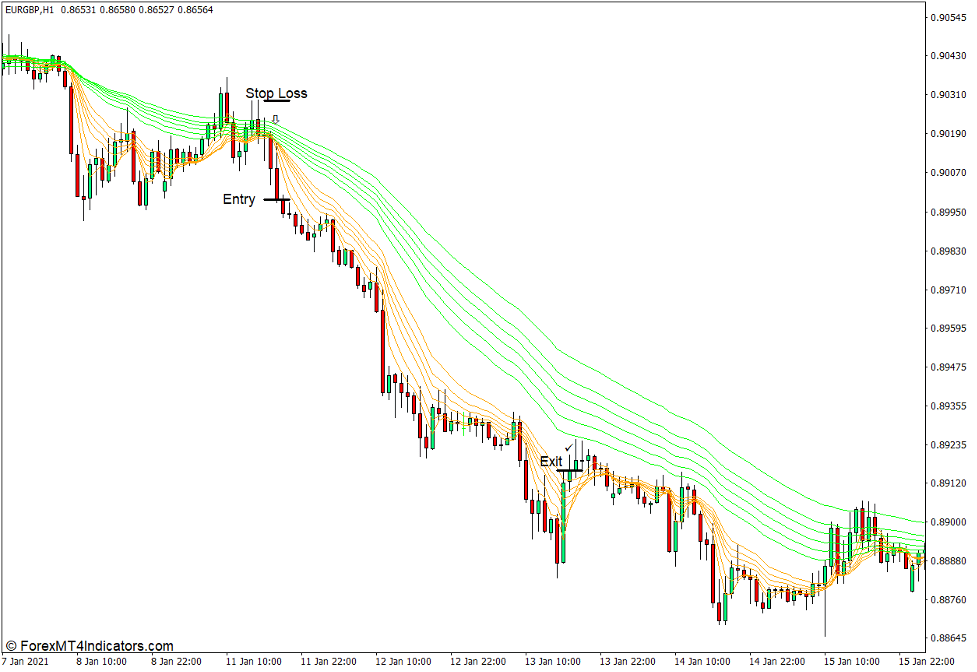Click the 0.88645 price scale label
The width and height of the screenshot is (977, 672).
[950, 637]
